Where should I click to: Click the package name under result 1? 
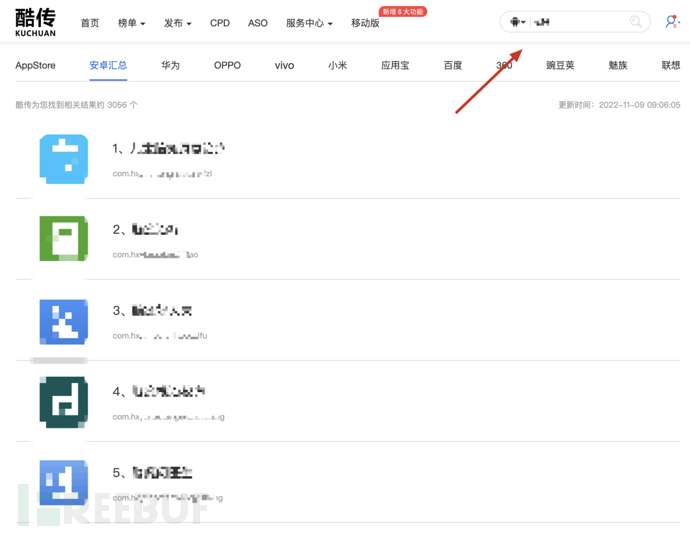162,173
